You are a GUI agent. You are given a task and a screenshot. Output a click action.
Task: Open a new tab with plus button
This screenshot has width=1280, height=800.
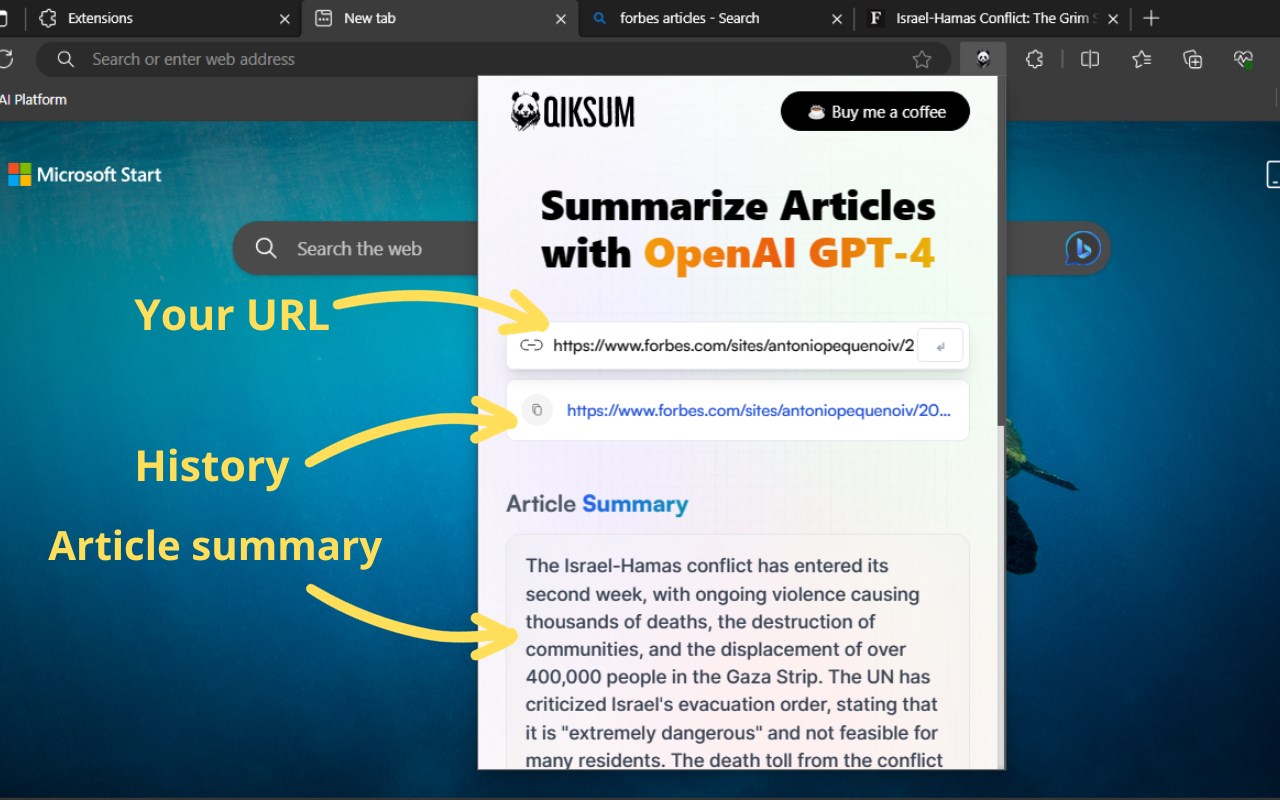pos(1151,18)
